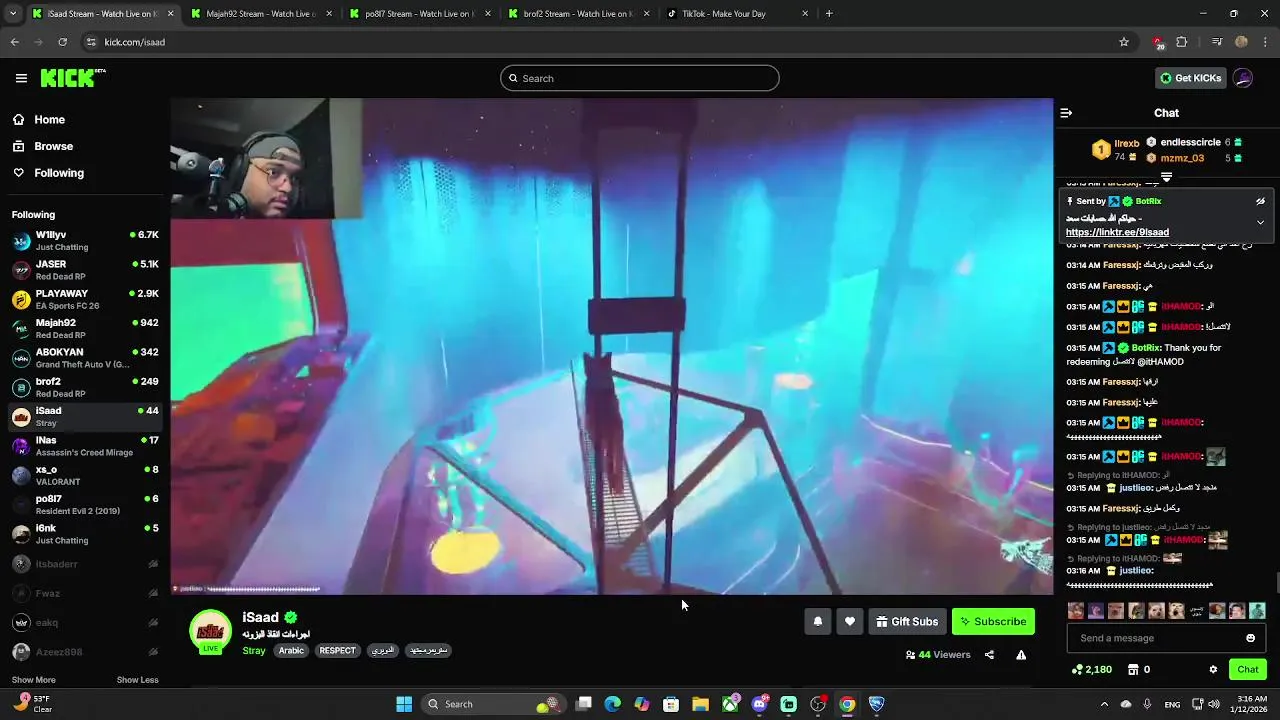
Task: Bookmark this page with star icon
Action: [1124, 42]
